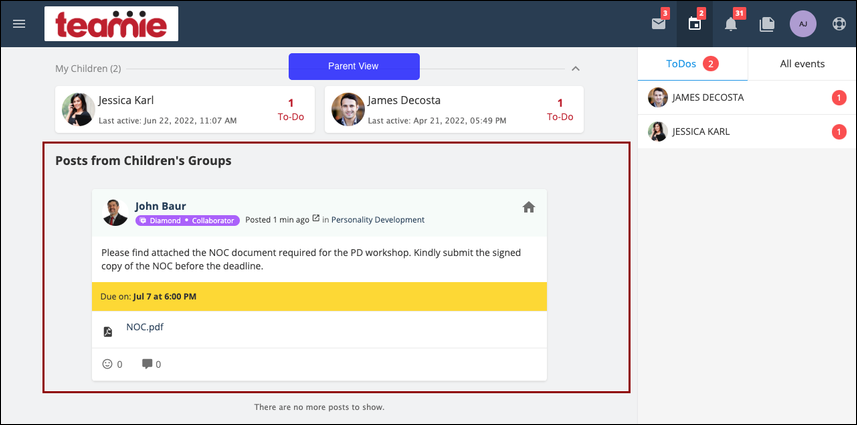
Task: Click James Decosta's profile photo in card
Action: [x=348, y=109]
